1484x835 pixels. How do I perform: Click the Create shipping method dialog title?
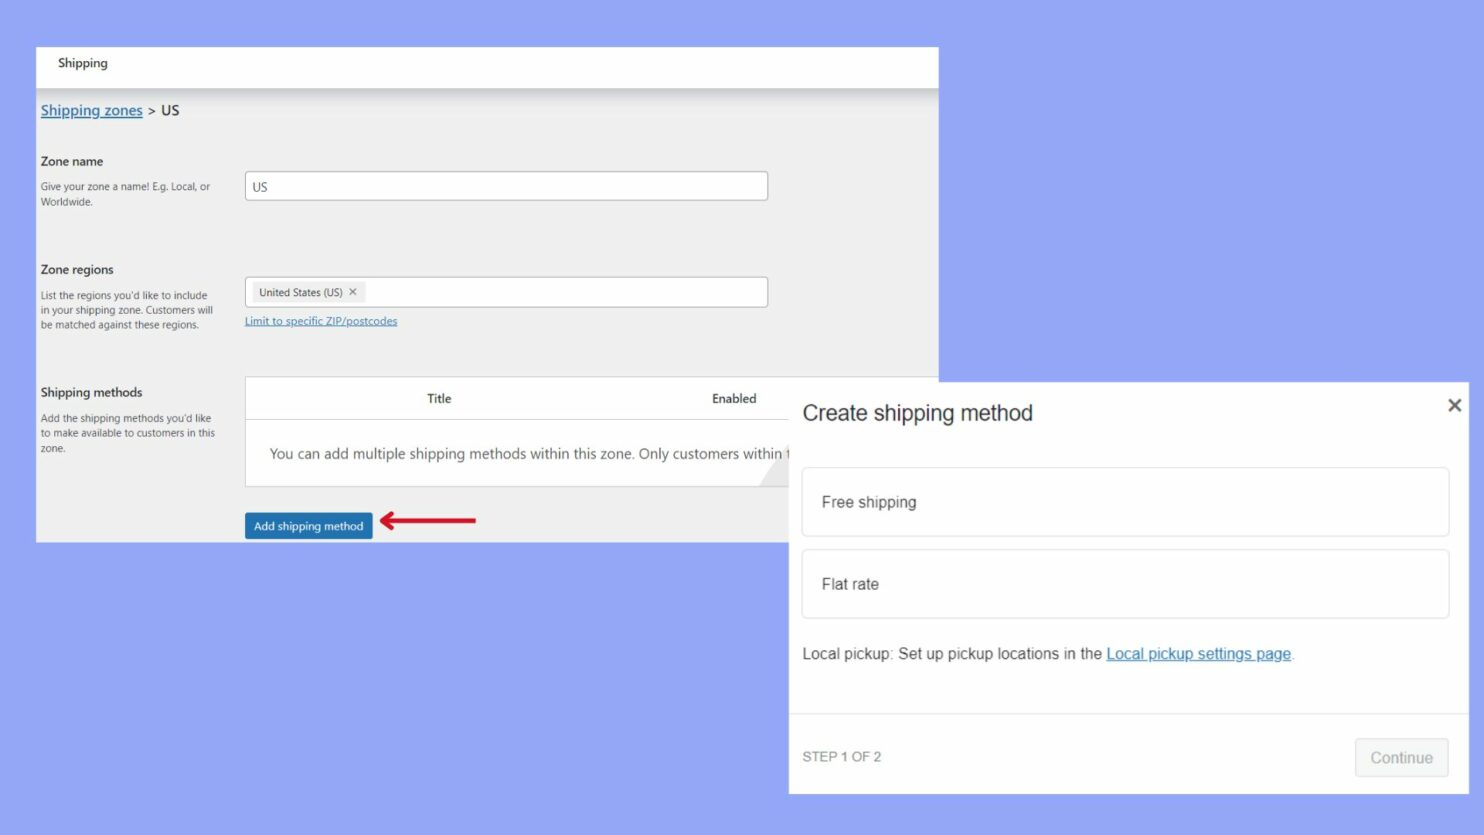click(917, 413)
